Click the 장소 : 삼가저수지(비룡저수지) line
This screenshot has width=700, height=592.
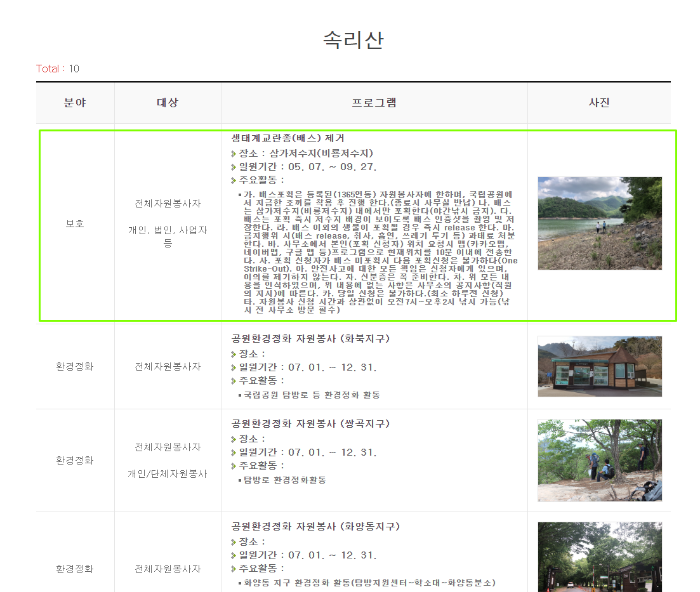[302, 153]
